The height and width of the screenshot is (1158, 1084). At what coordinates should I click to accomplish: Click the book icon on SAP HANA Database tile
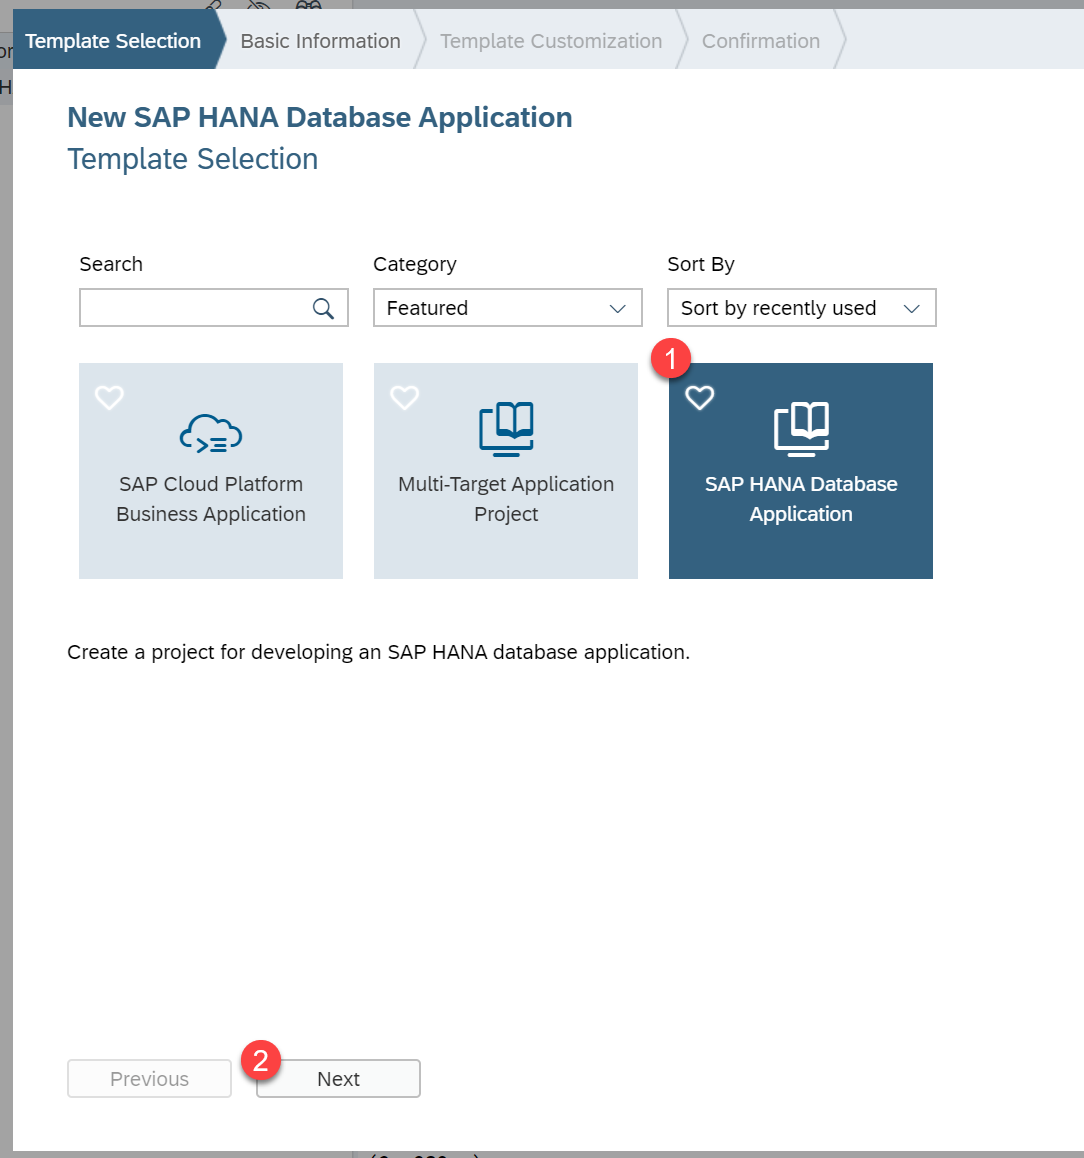click(802, 429)
